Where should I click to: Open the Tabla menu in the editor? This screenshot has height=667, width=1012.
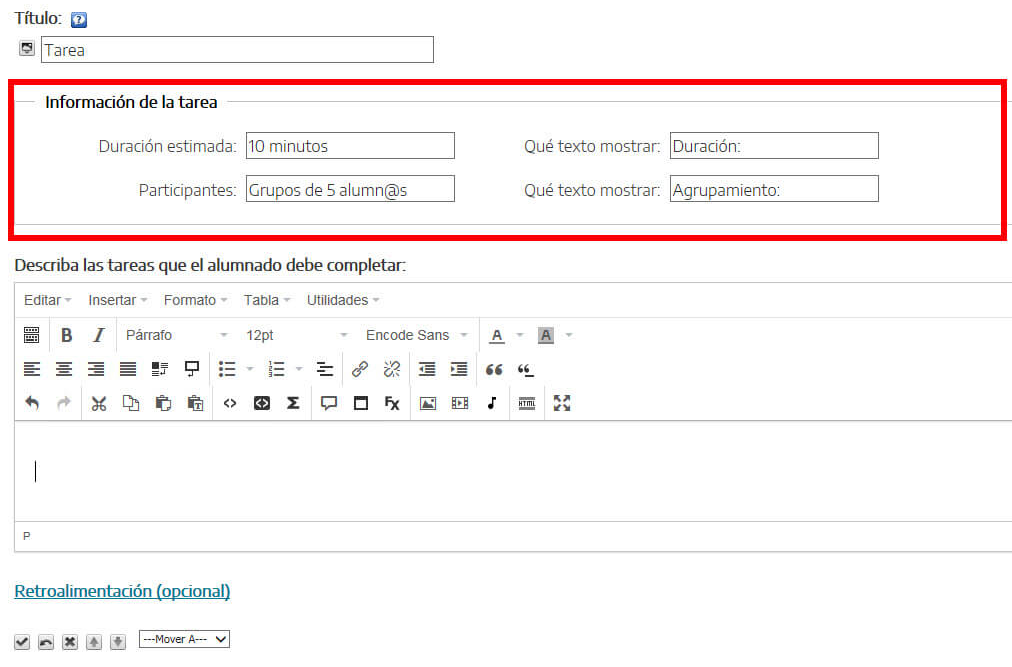pos(261,299)
